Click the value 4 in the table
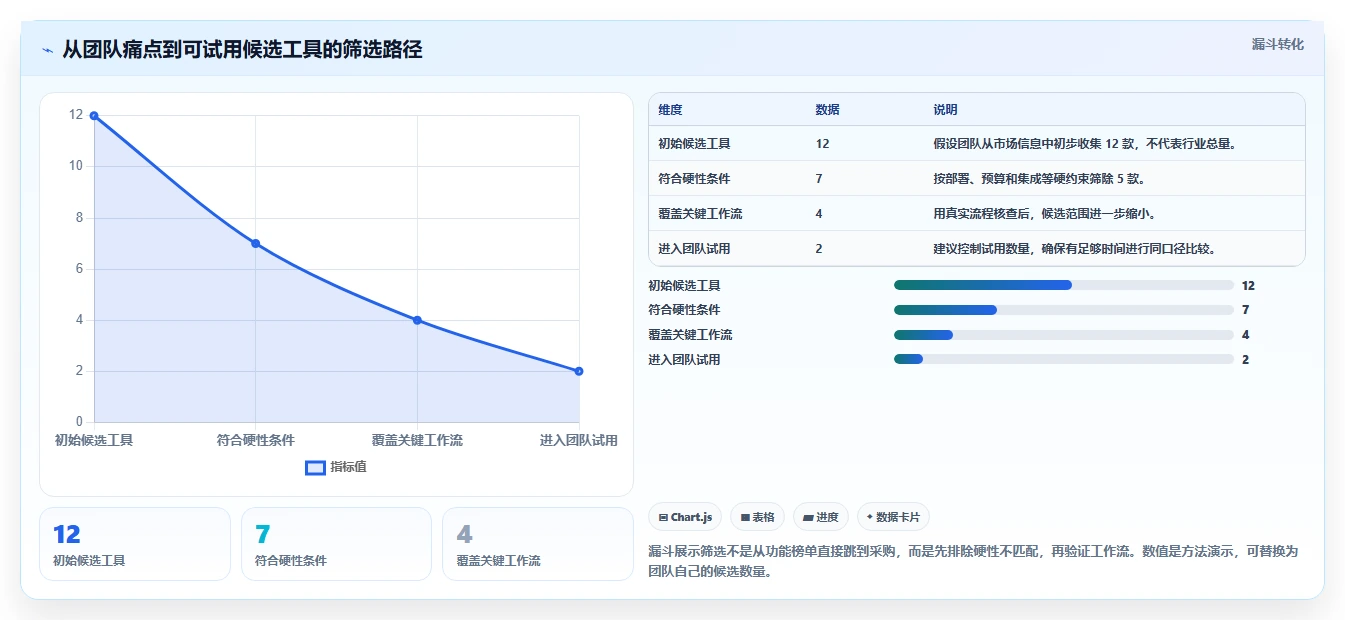 pos(819,214)
